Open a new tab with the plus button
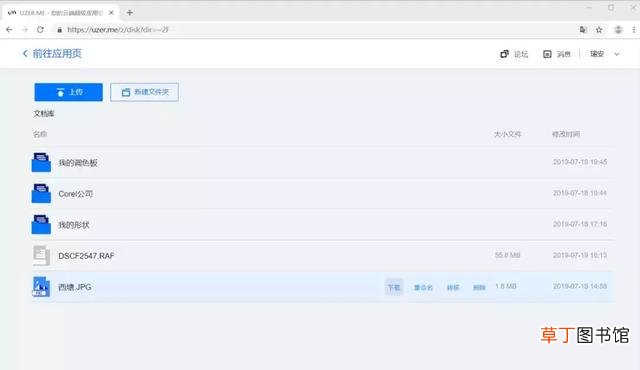This screenshot has height=370, width=640. click(x=130, y=13)
